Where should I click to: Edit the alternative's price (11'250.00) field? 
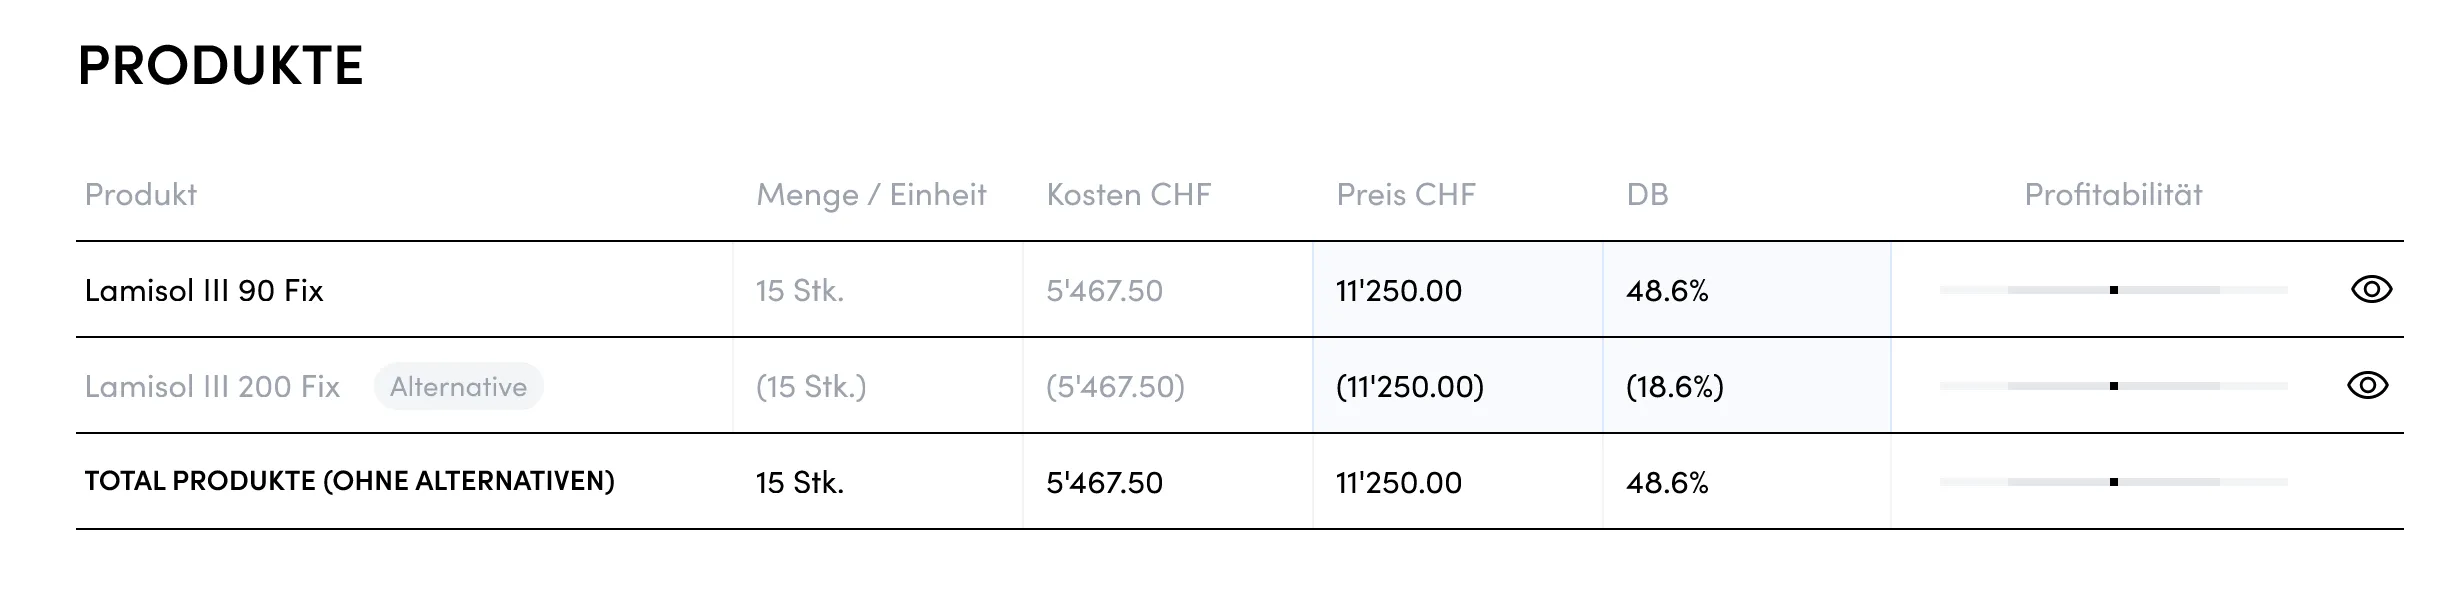[x=1456, y=386]
